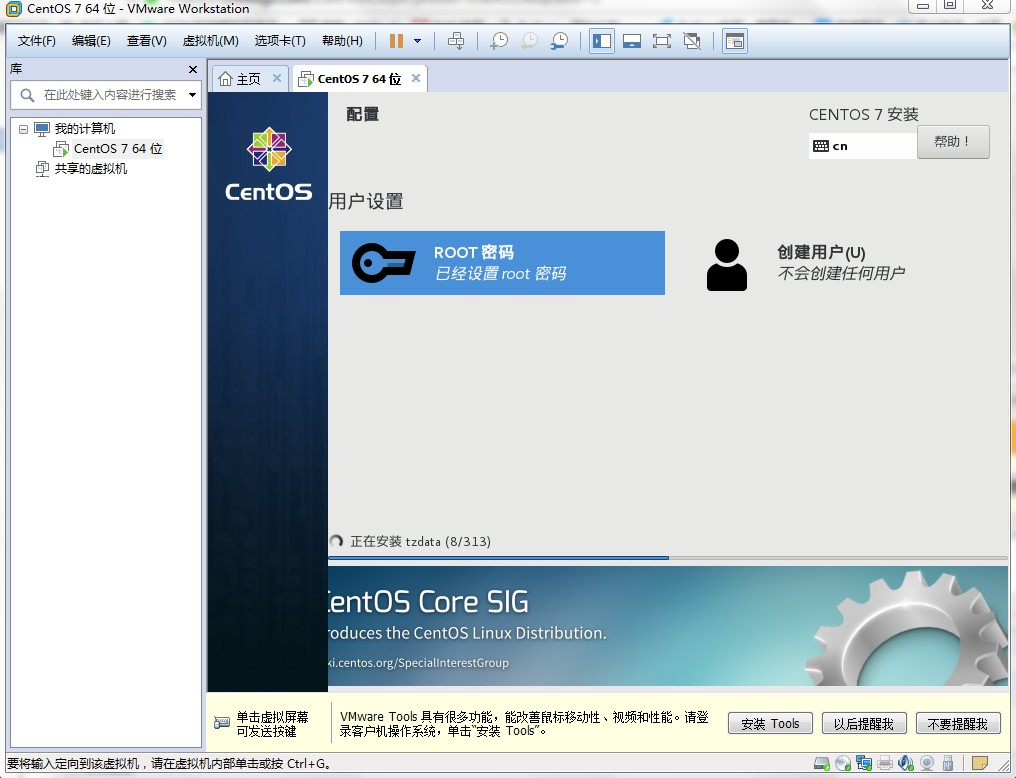The width and height of the screenshot is (1016, 778).
Task: Open the library search dropdown arrow
Action: pos(192,95)
